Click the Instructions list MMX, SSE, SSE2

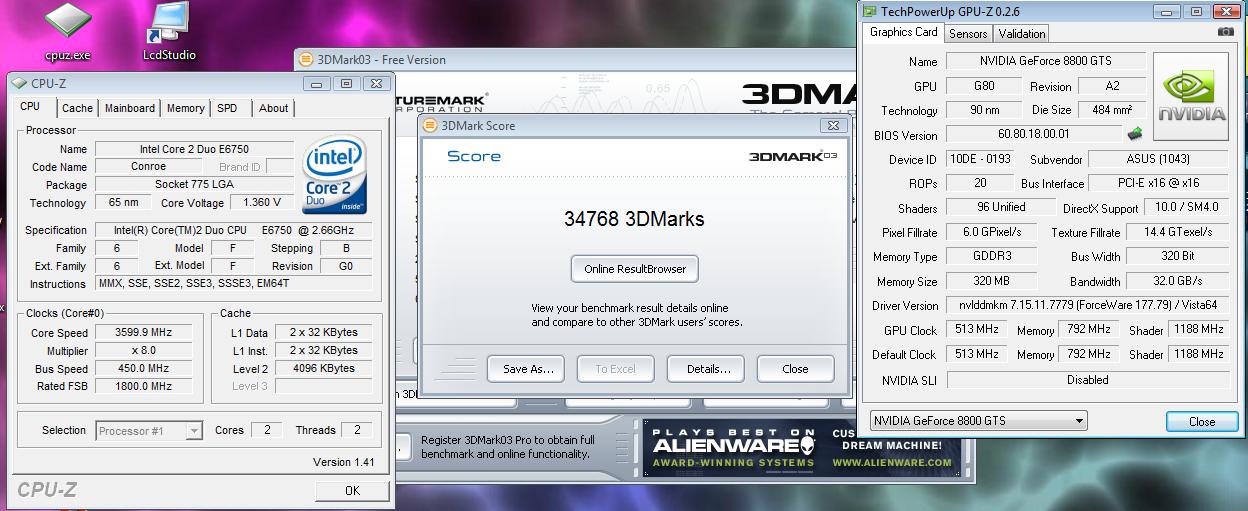click(232, 284)
